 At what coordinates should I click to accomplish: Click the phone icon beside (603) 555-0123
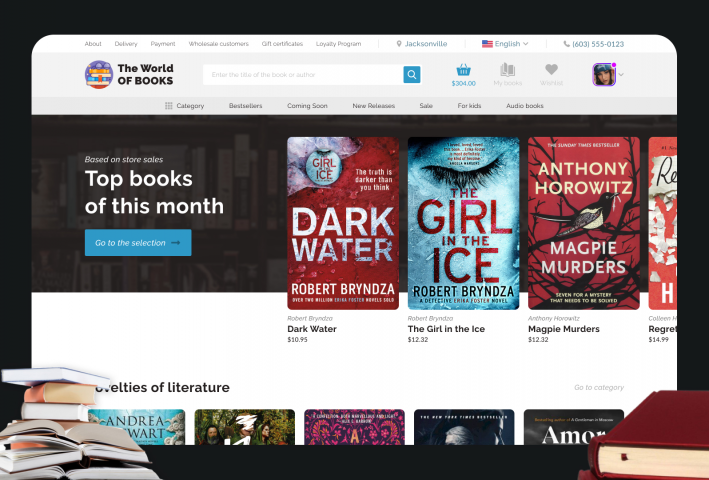click(x=567, y=44)
